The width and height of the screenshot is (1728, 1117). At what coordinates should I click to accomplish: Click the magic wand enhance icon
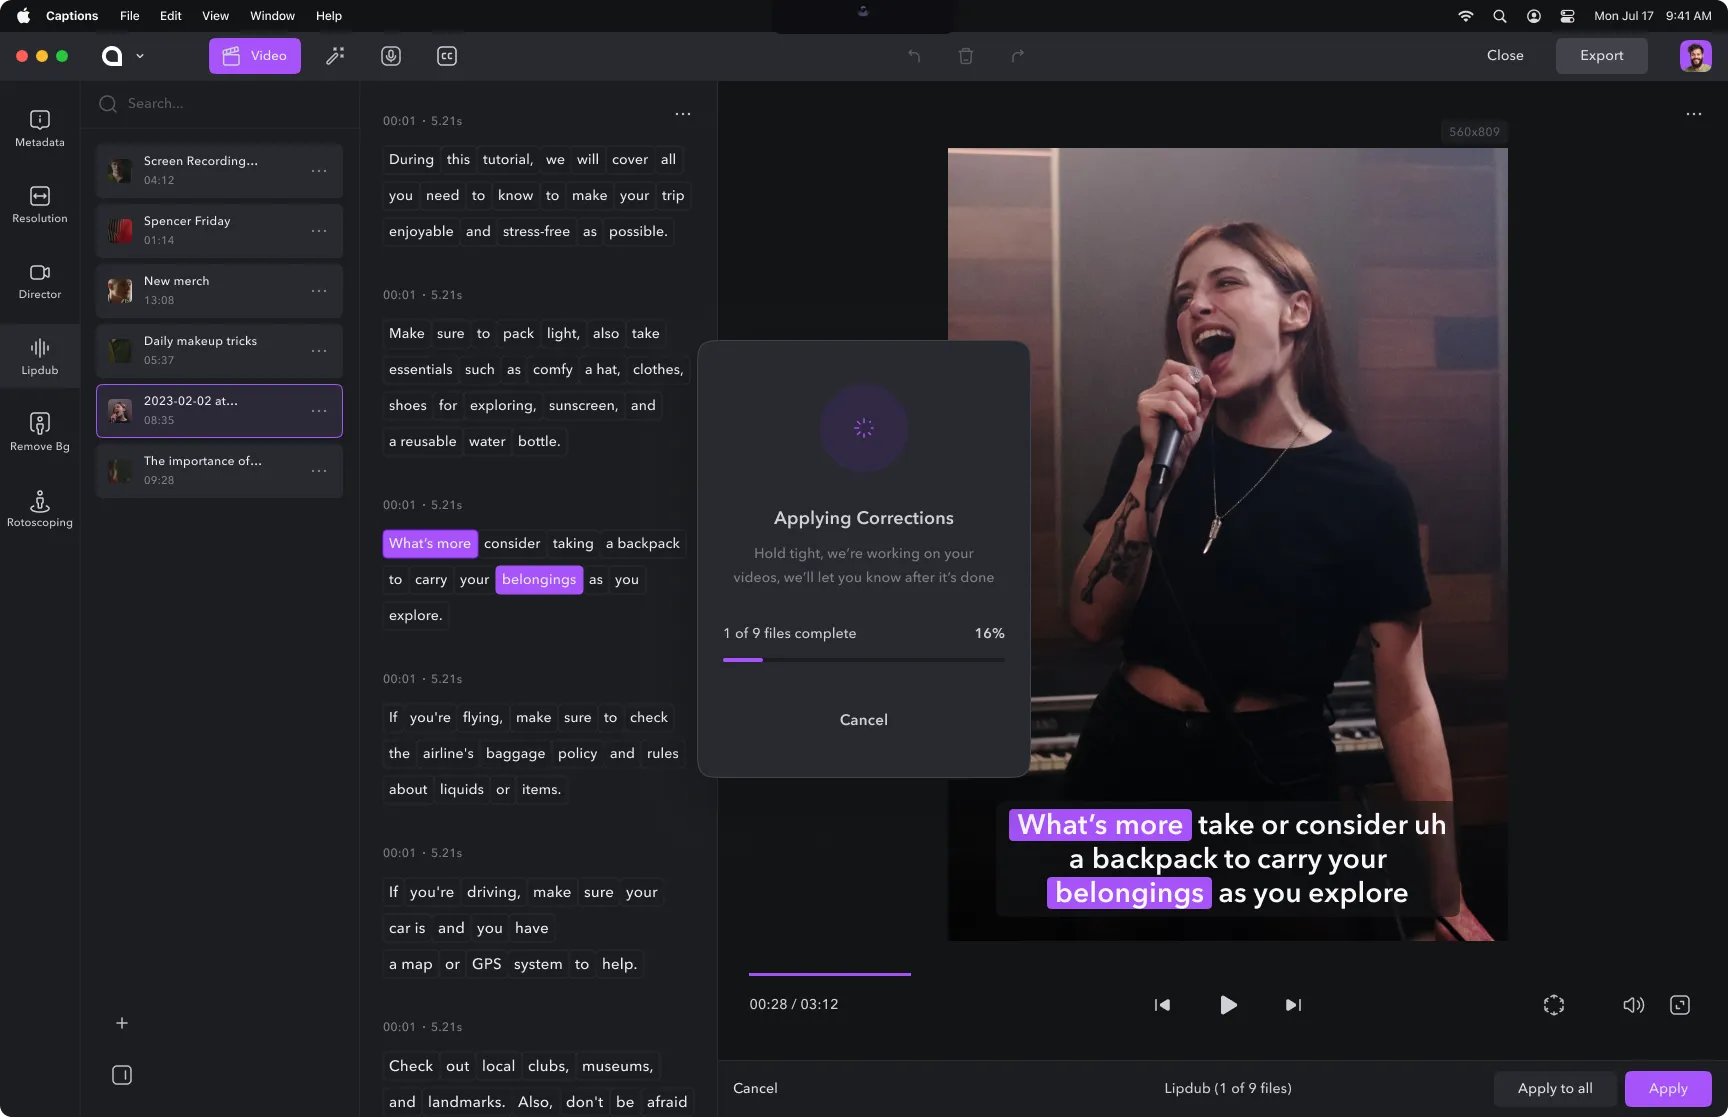(x=334, y=56)
